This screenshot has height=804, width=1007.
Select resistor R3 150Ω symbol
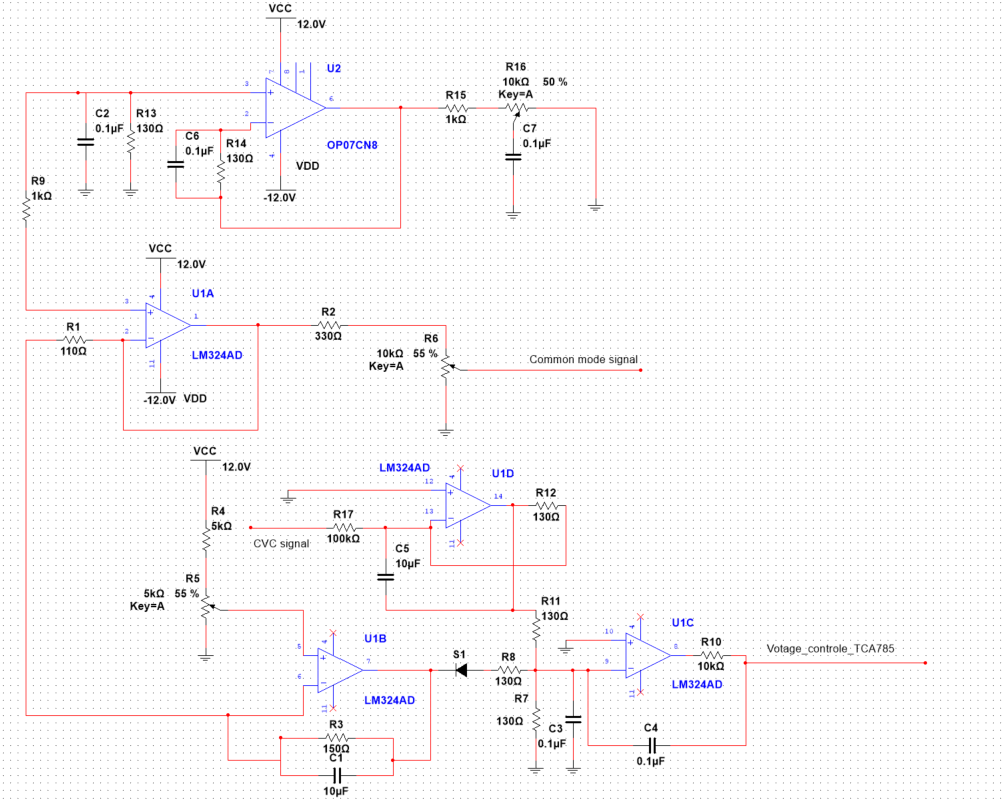336,738
